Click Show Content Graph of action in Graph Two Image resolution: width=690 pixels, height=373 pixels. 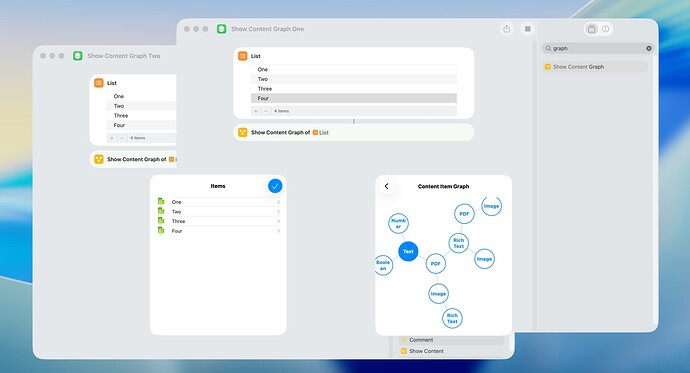133,159
